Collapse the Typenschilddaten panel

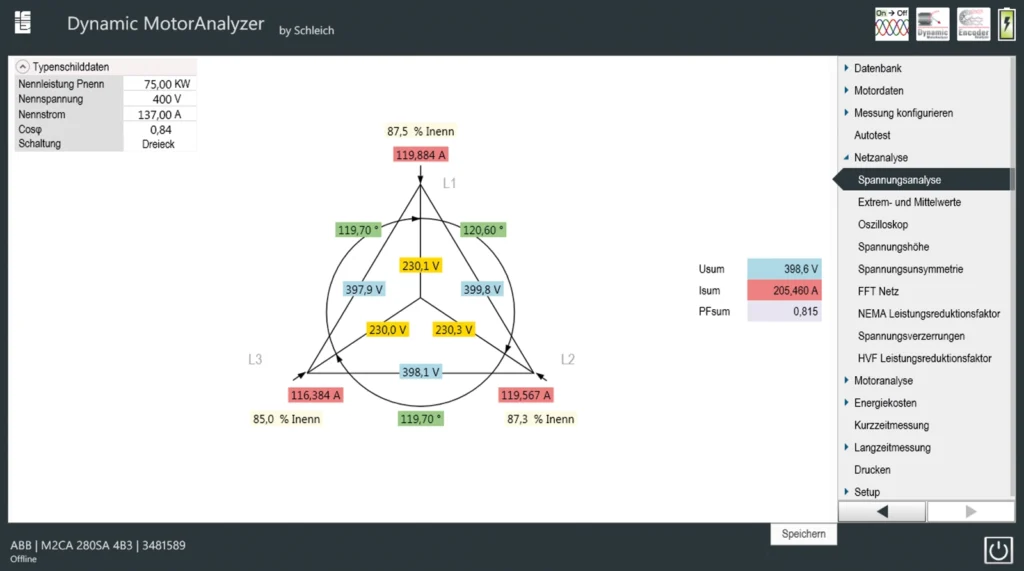(x=23, y=67)
